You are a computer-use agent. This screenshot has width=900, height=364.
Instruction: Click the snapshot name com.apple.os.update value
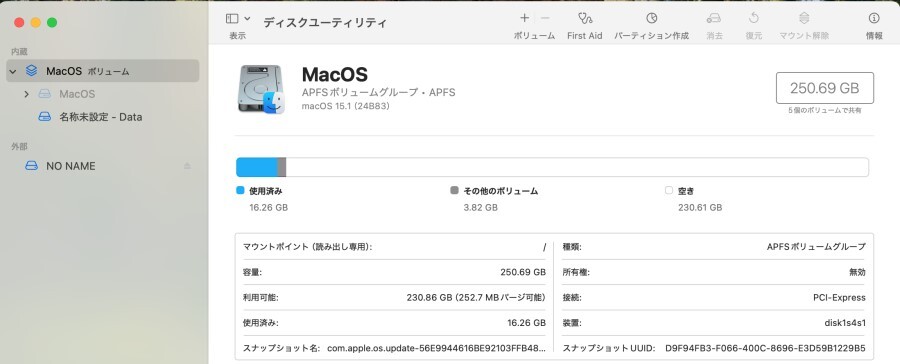(436, 348)
